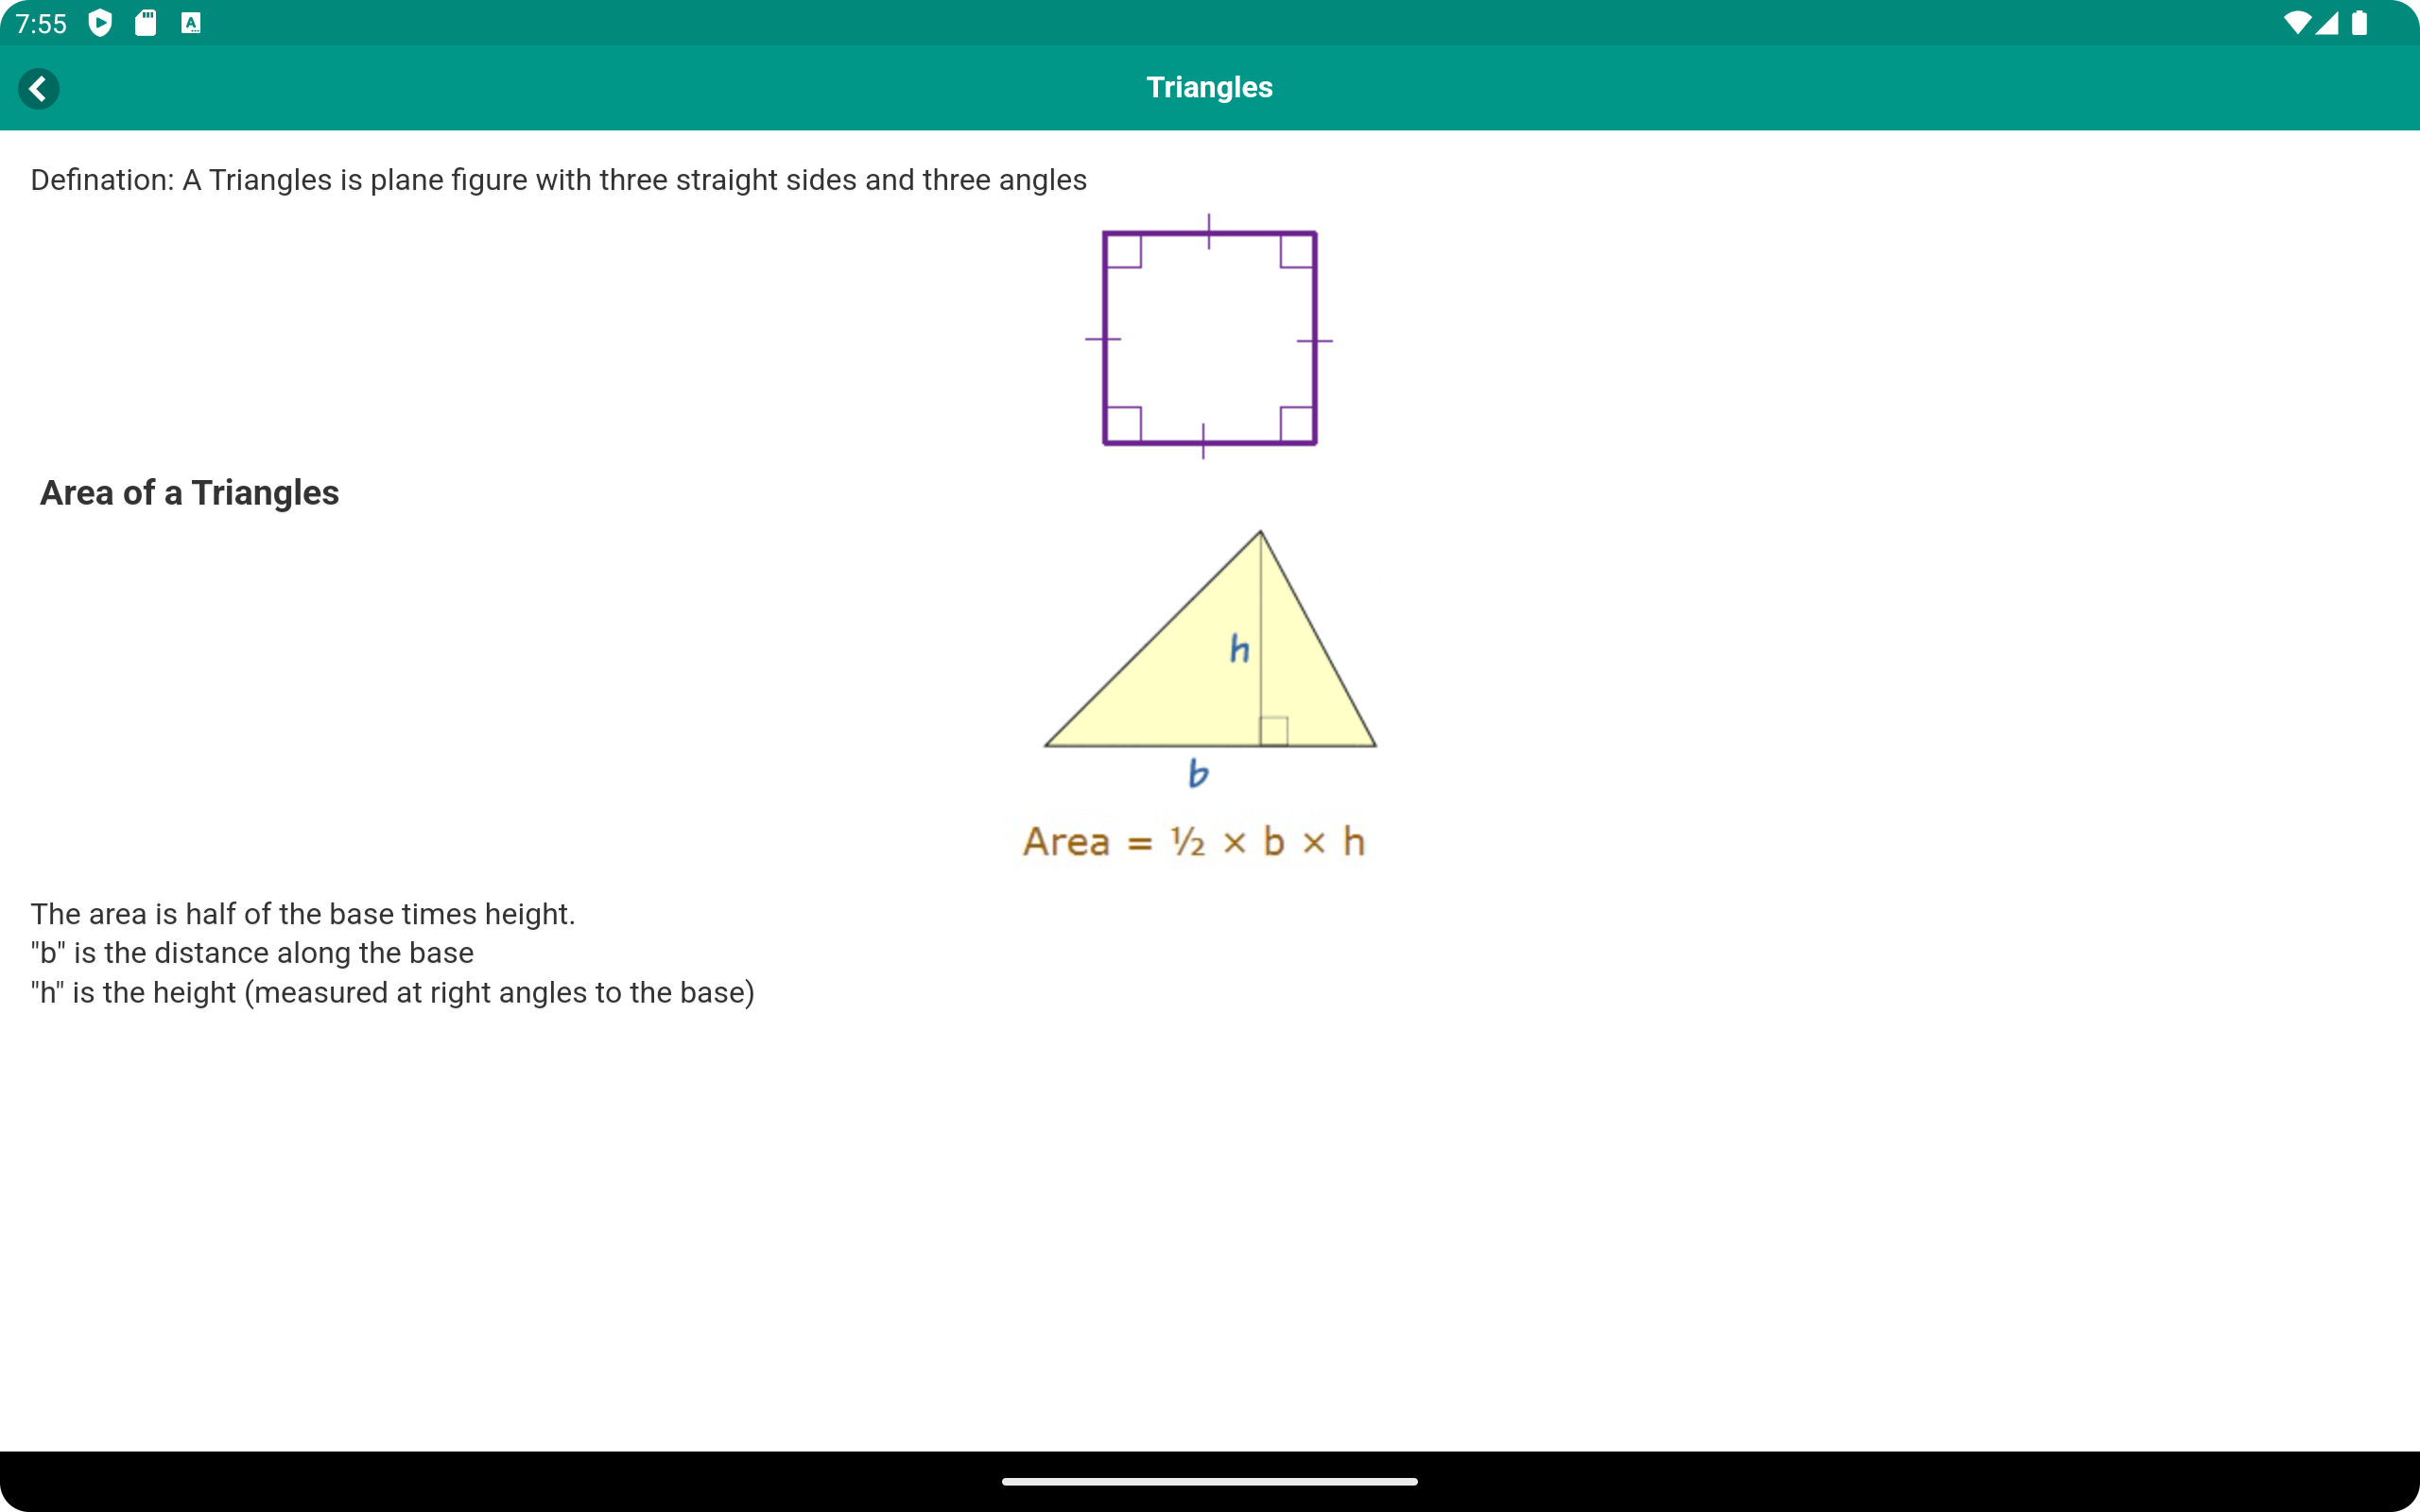Tap the keyboard language status icon

pos(191,23)
